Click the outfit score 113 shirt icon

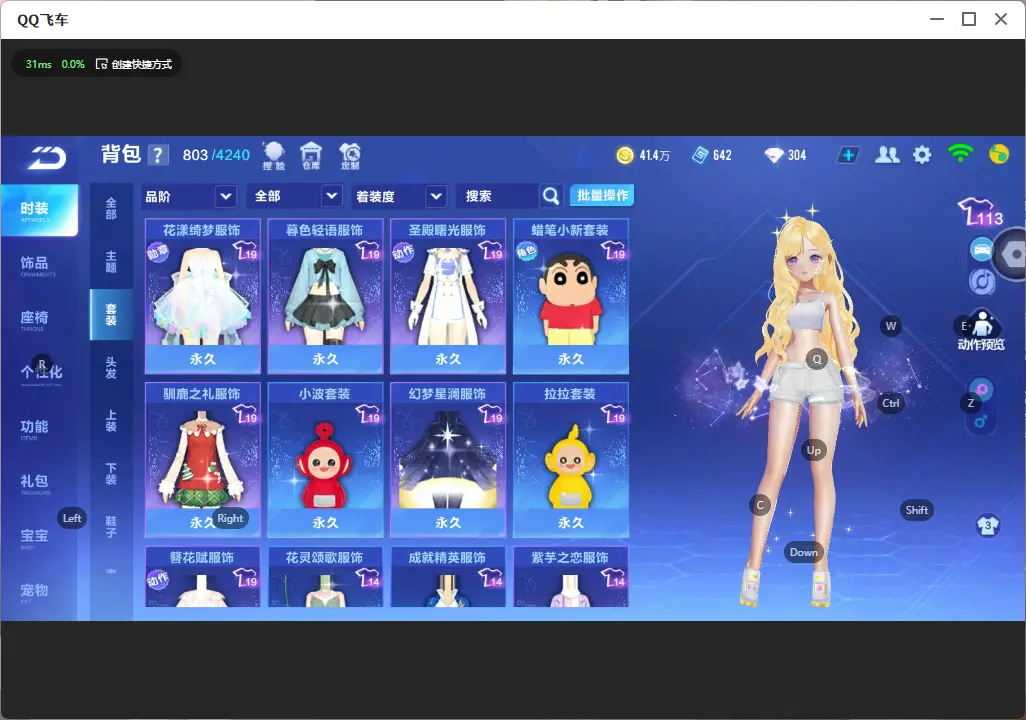click(980, 211)
